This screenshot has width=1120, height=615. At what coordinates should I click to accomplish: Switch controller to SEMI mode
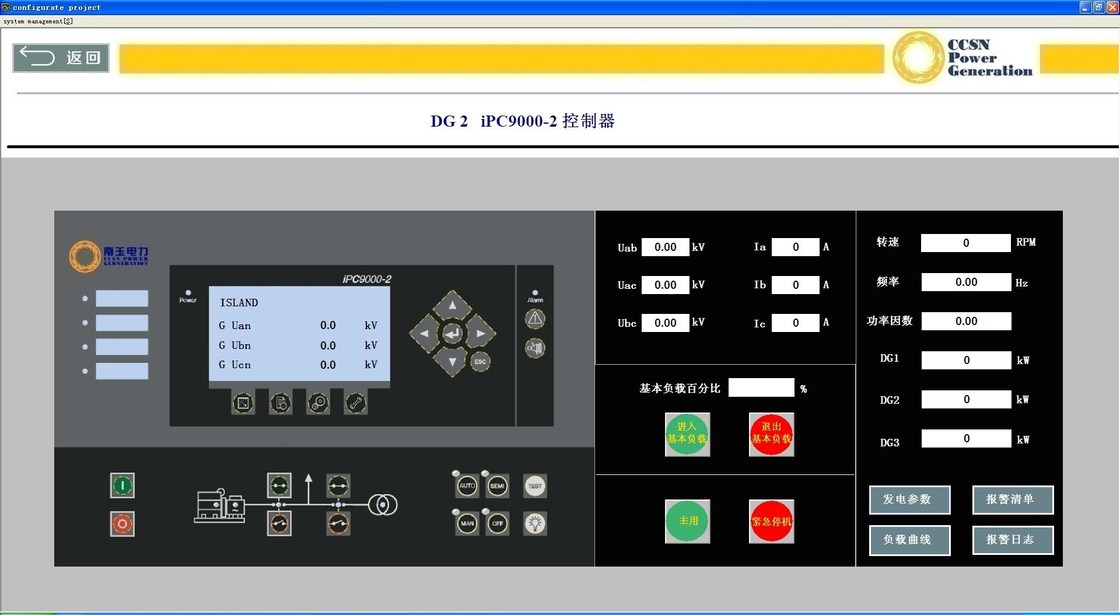498,486
